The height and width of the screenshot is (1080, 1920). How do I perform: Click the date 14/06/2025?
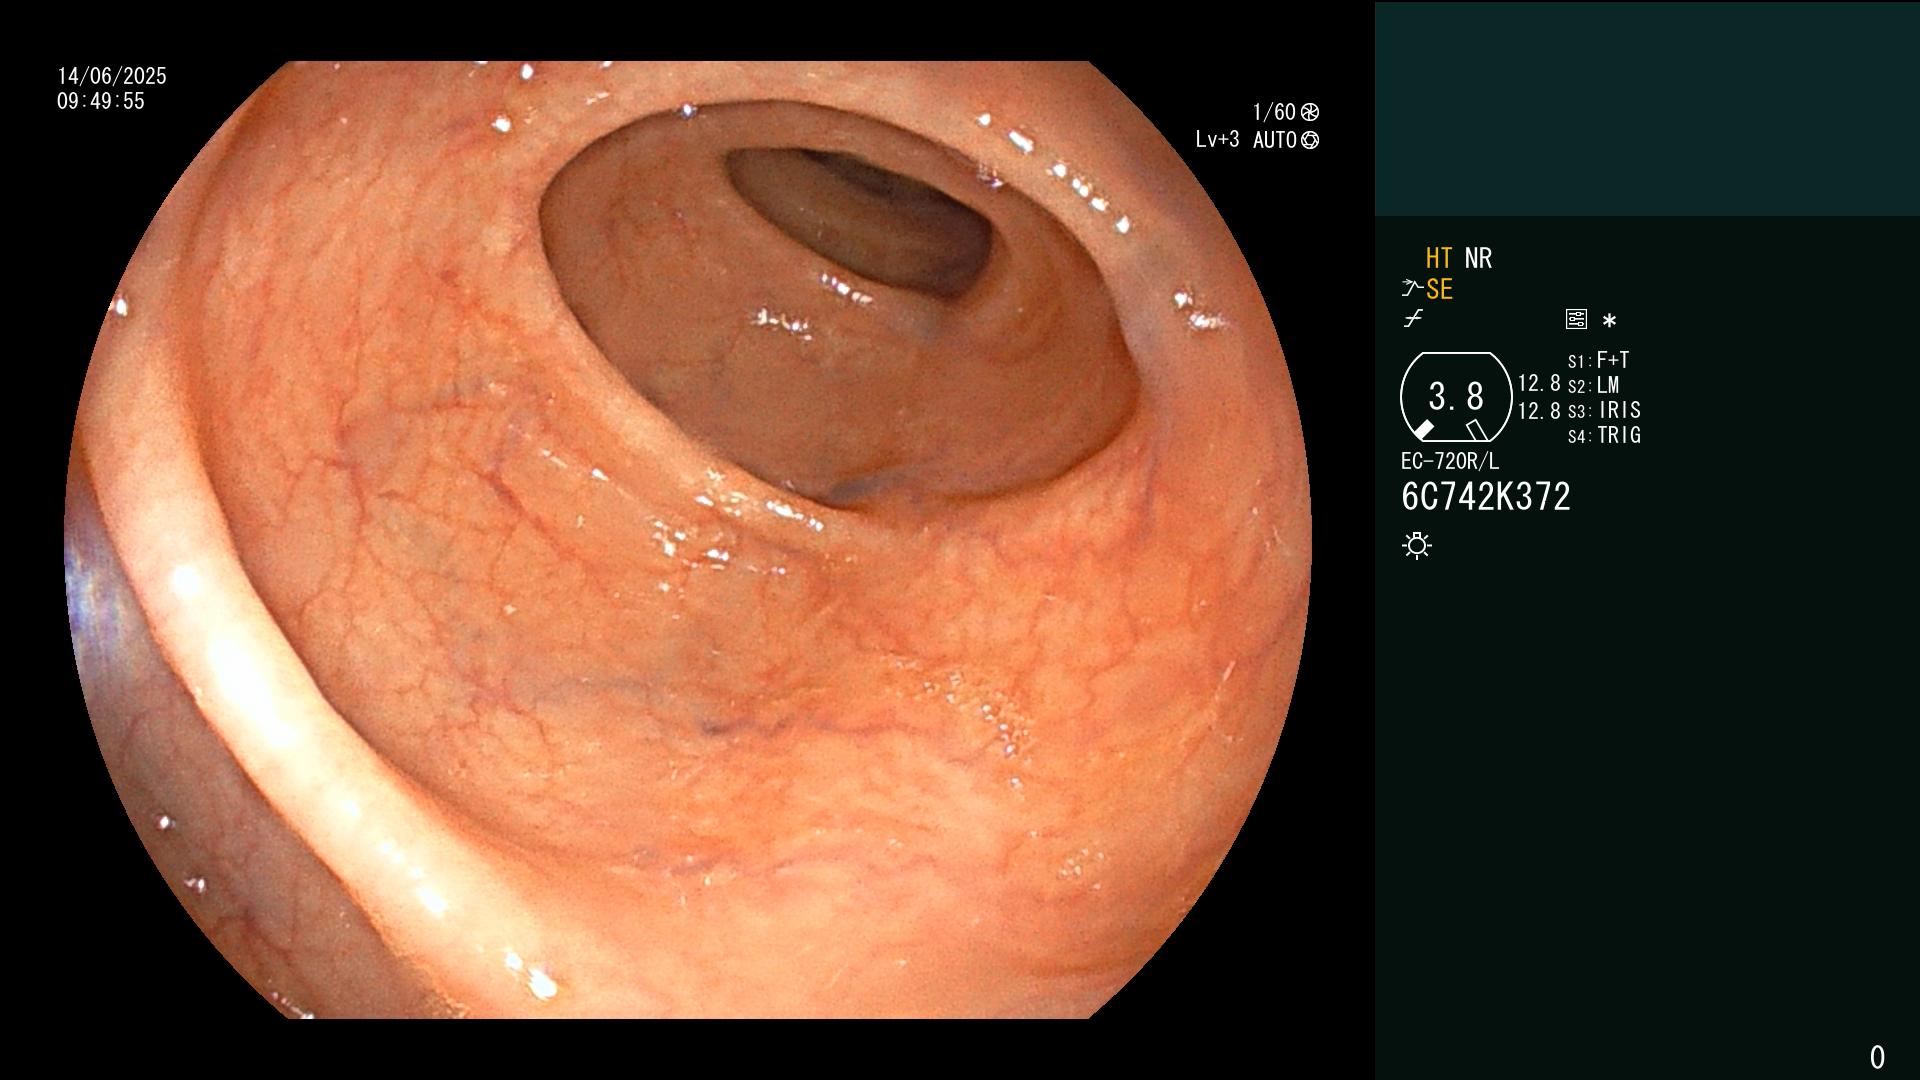click(112, 76)
